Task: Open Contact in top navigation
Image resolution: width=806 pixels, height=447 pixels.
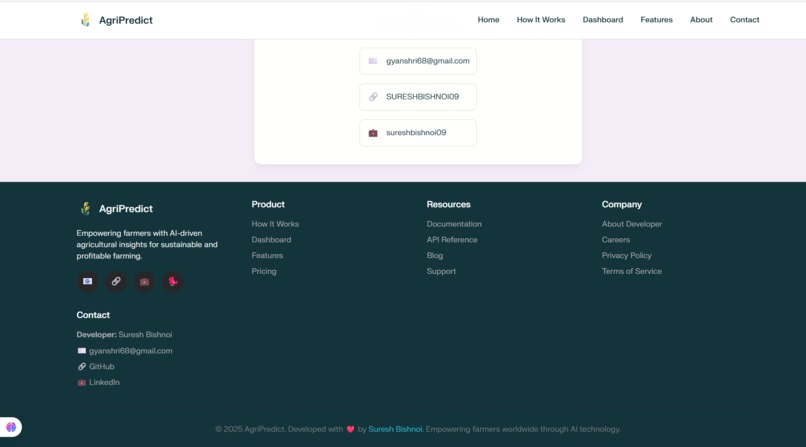Action: [x=744, y=20]
